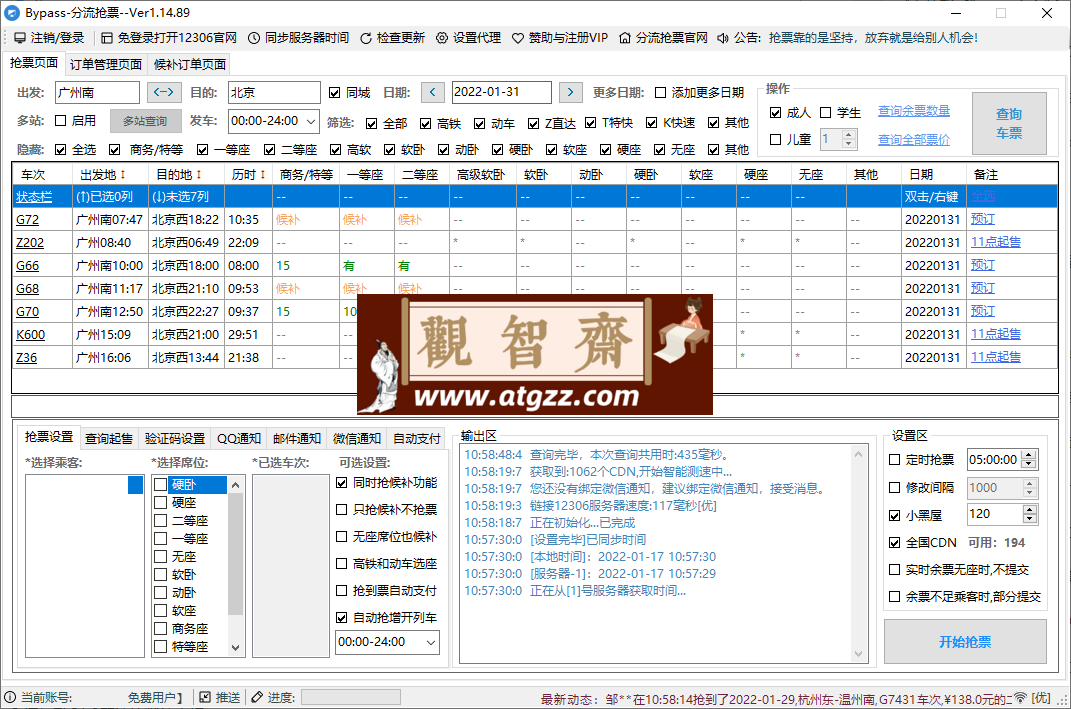1071x709 pixels.
Task: Open 免登录打开12306官网 from toolbar
Action: click(107, 38)
